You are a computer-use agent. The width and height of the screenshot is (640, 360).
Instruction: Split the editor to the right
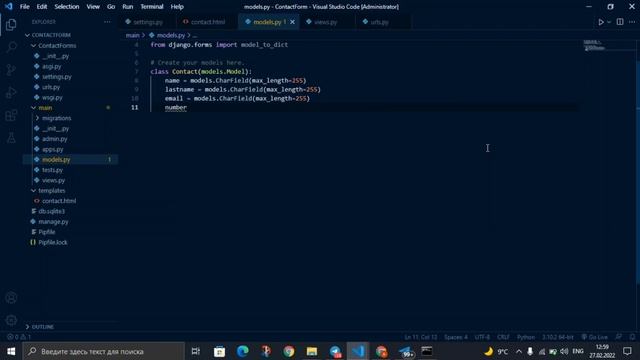pyautogui.click(x=620, y=22)
